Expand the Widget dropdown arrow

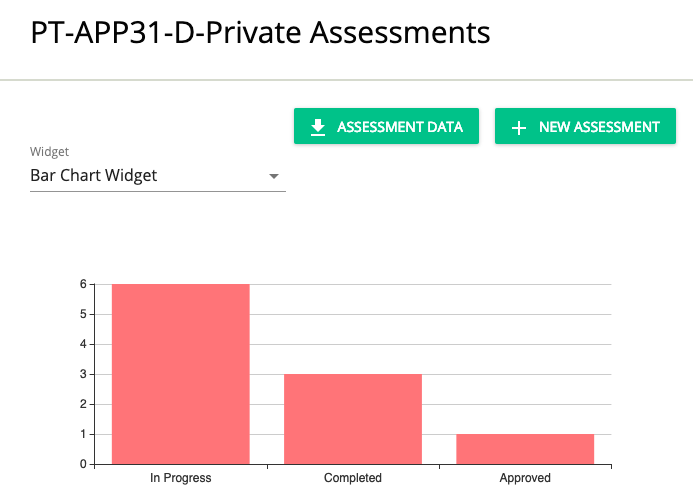click(x=274, y=176)
